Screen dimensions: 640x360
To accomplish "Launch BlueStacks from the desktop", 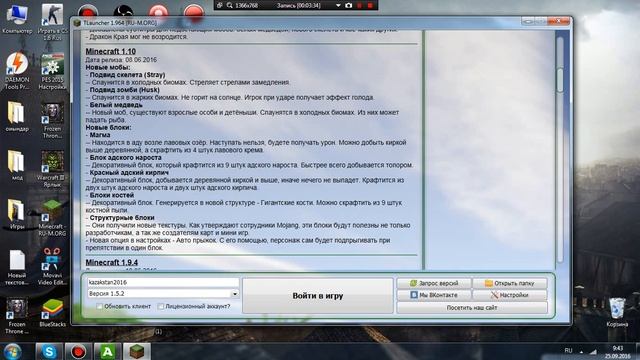I will (x=52, y=313).
